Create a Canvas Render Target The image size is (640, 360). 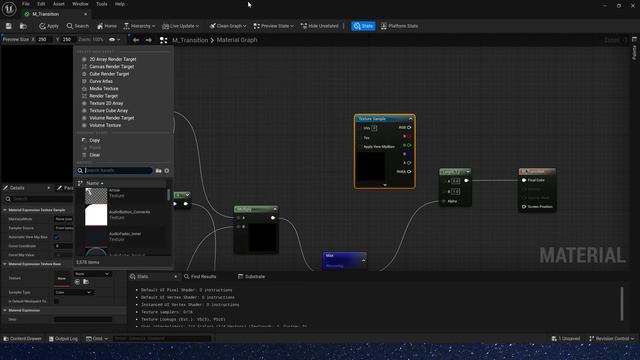point(111,67)
